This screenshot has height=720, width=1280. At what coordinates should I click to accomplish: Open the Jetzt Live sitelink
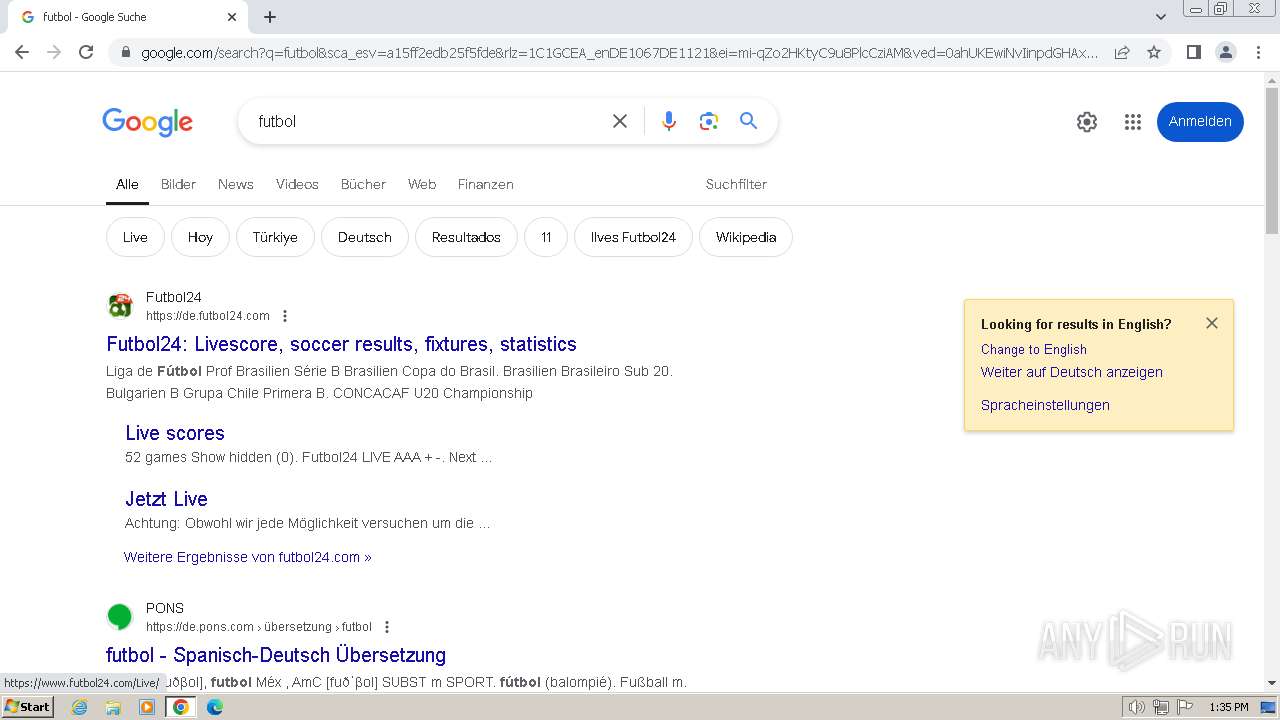pyautogui.click(x=166, y=499)
